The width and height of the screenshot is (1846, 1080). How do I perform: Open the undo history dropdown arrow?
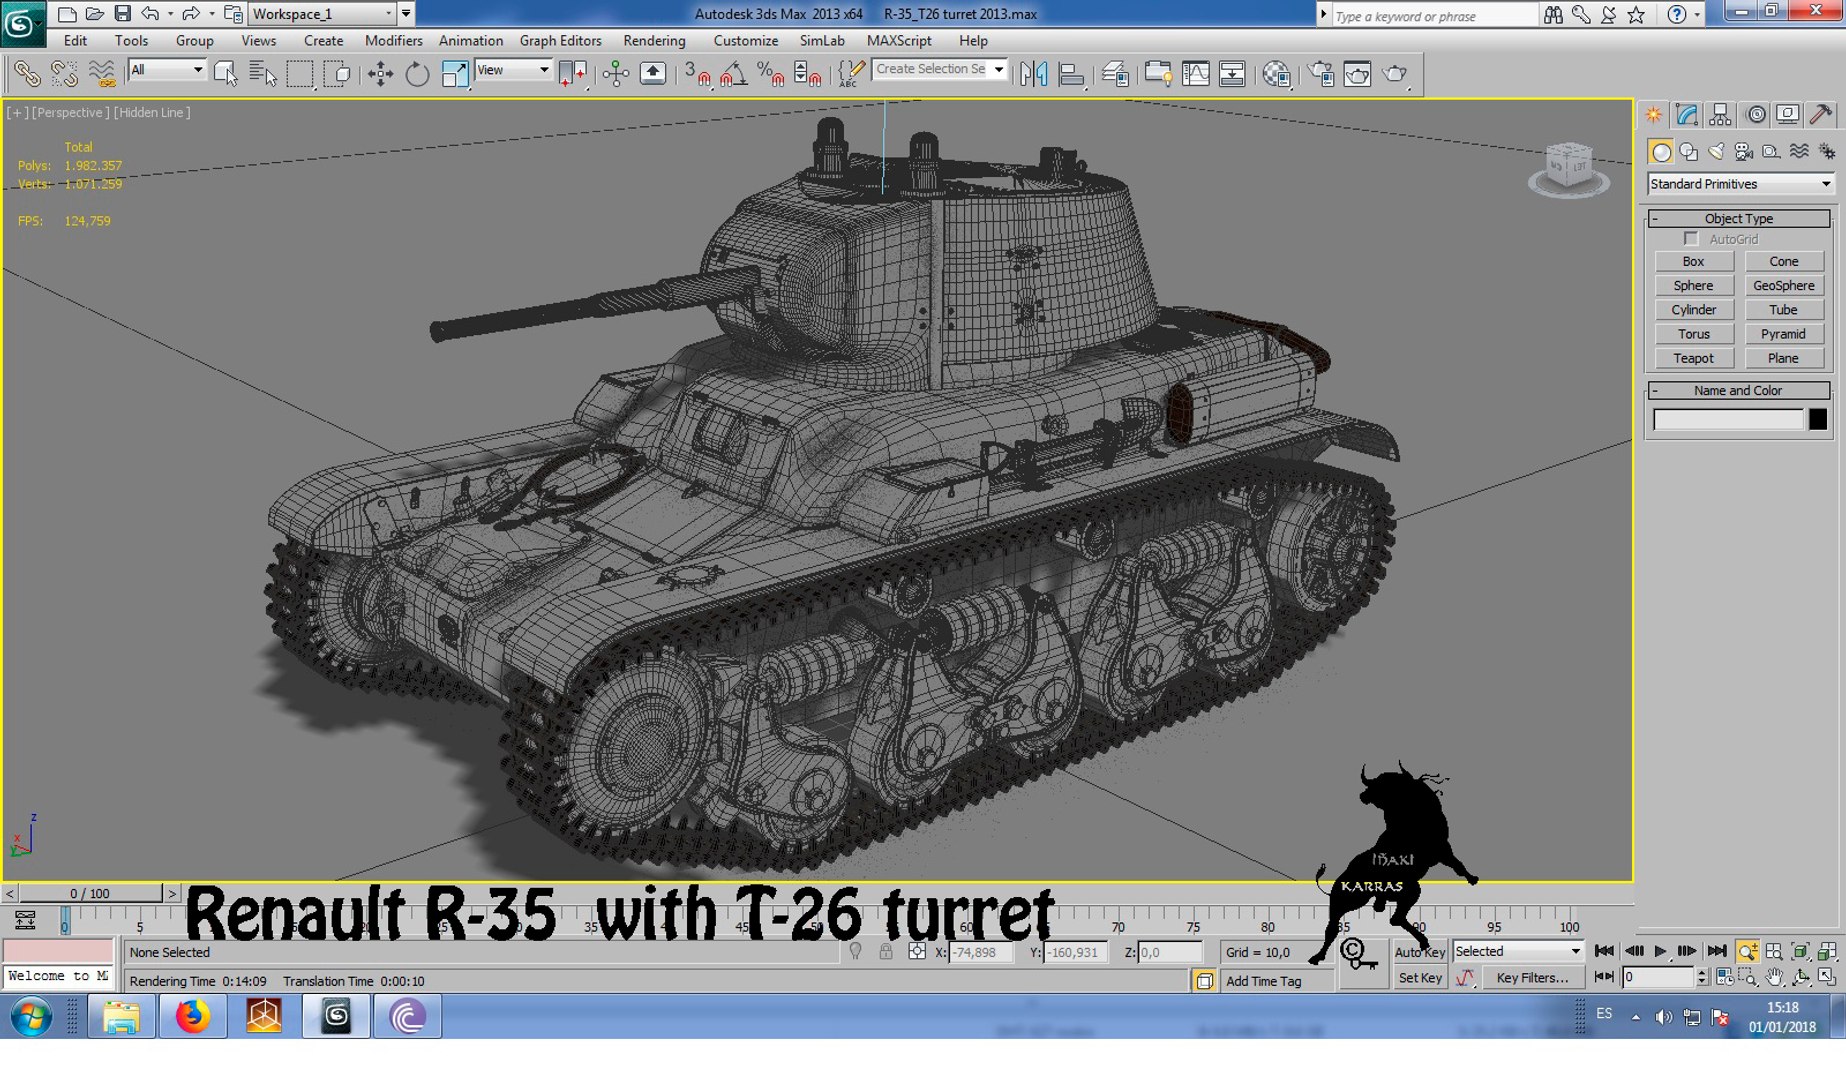(x=170, y=14)
